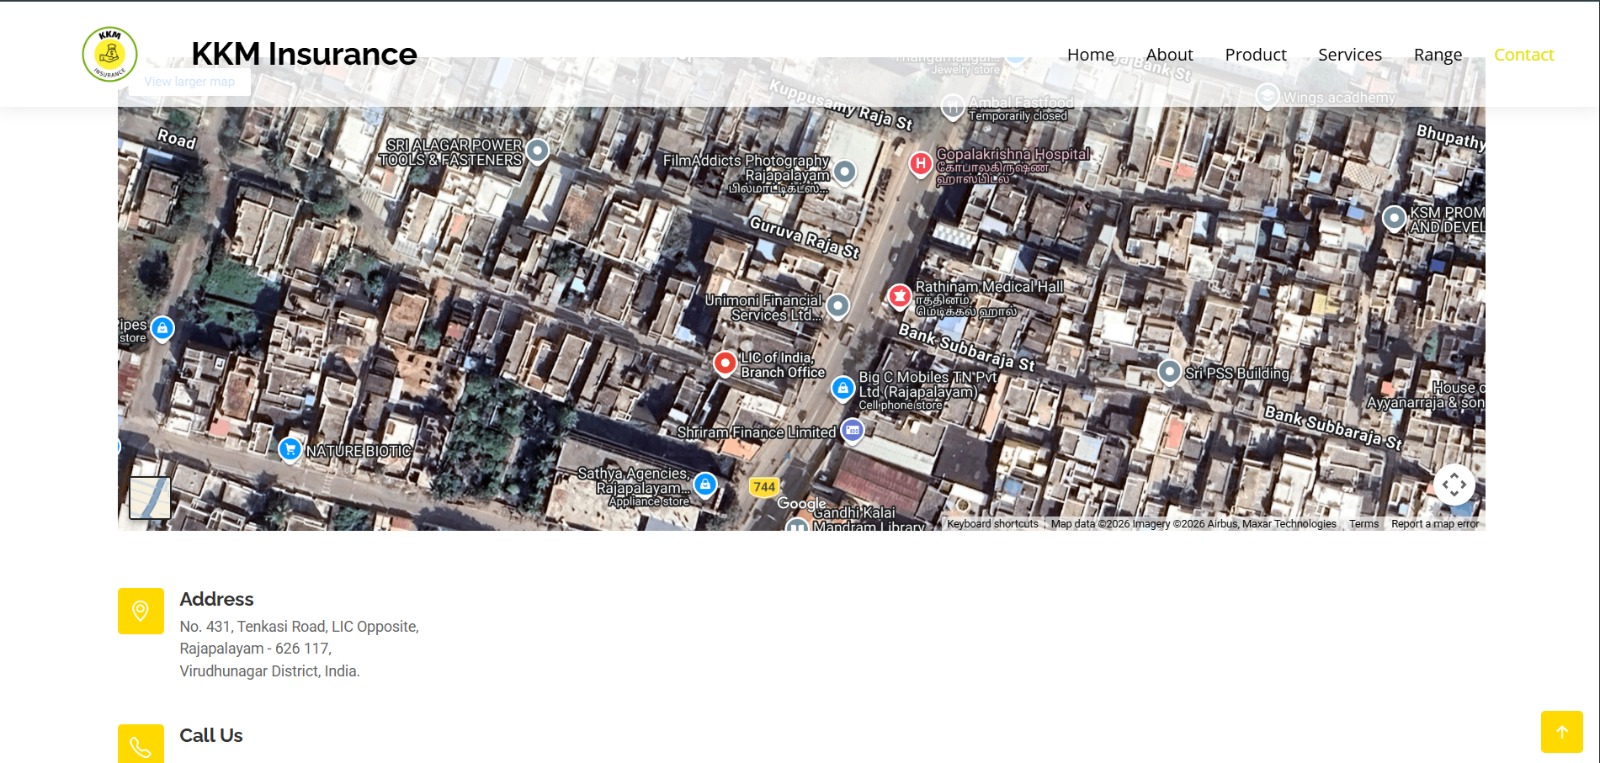
Task: Open the LIC of India map marker
Action: click(725, 363)
